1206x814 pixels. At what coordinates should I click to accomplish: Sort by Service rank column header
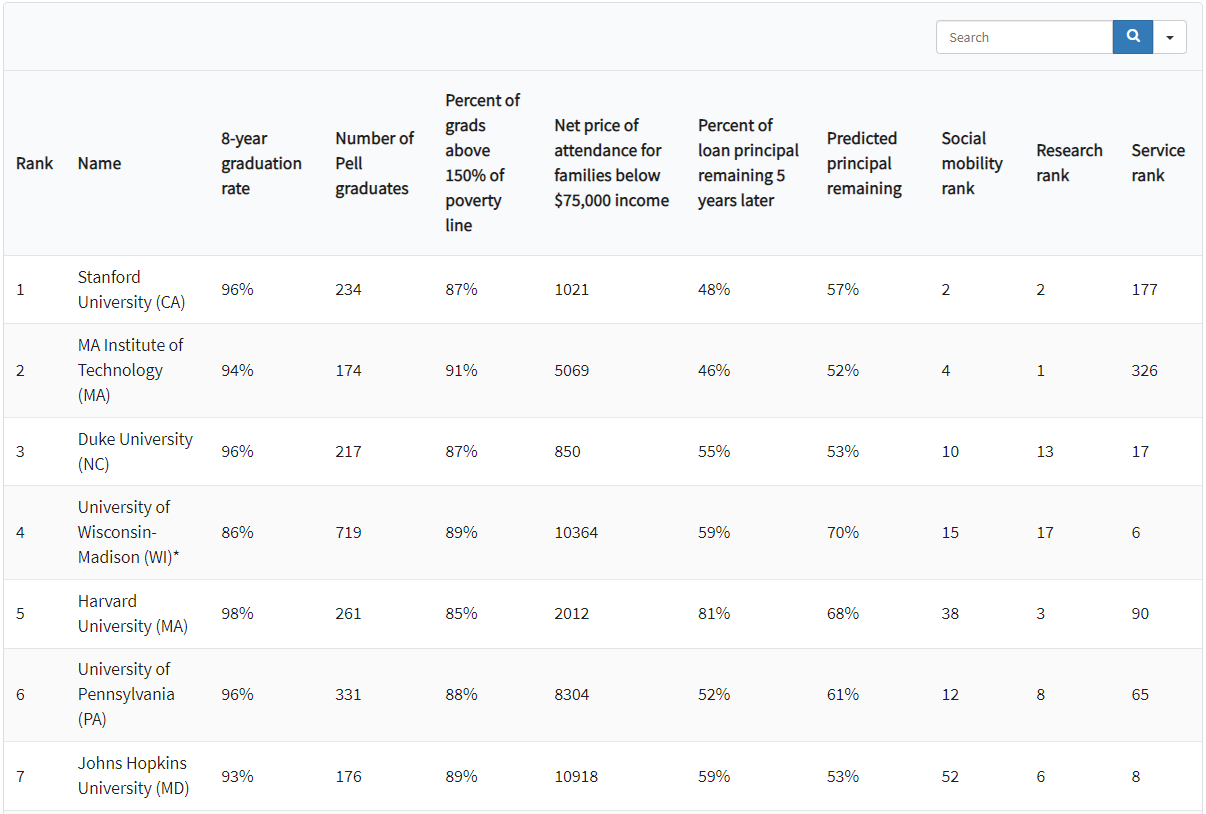[x=1158, y=163]
